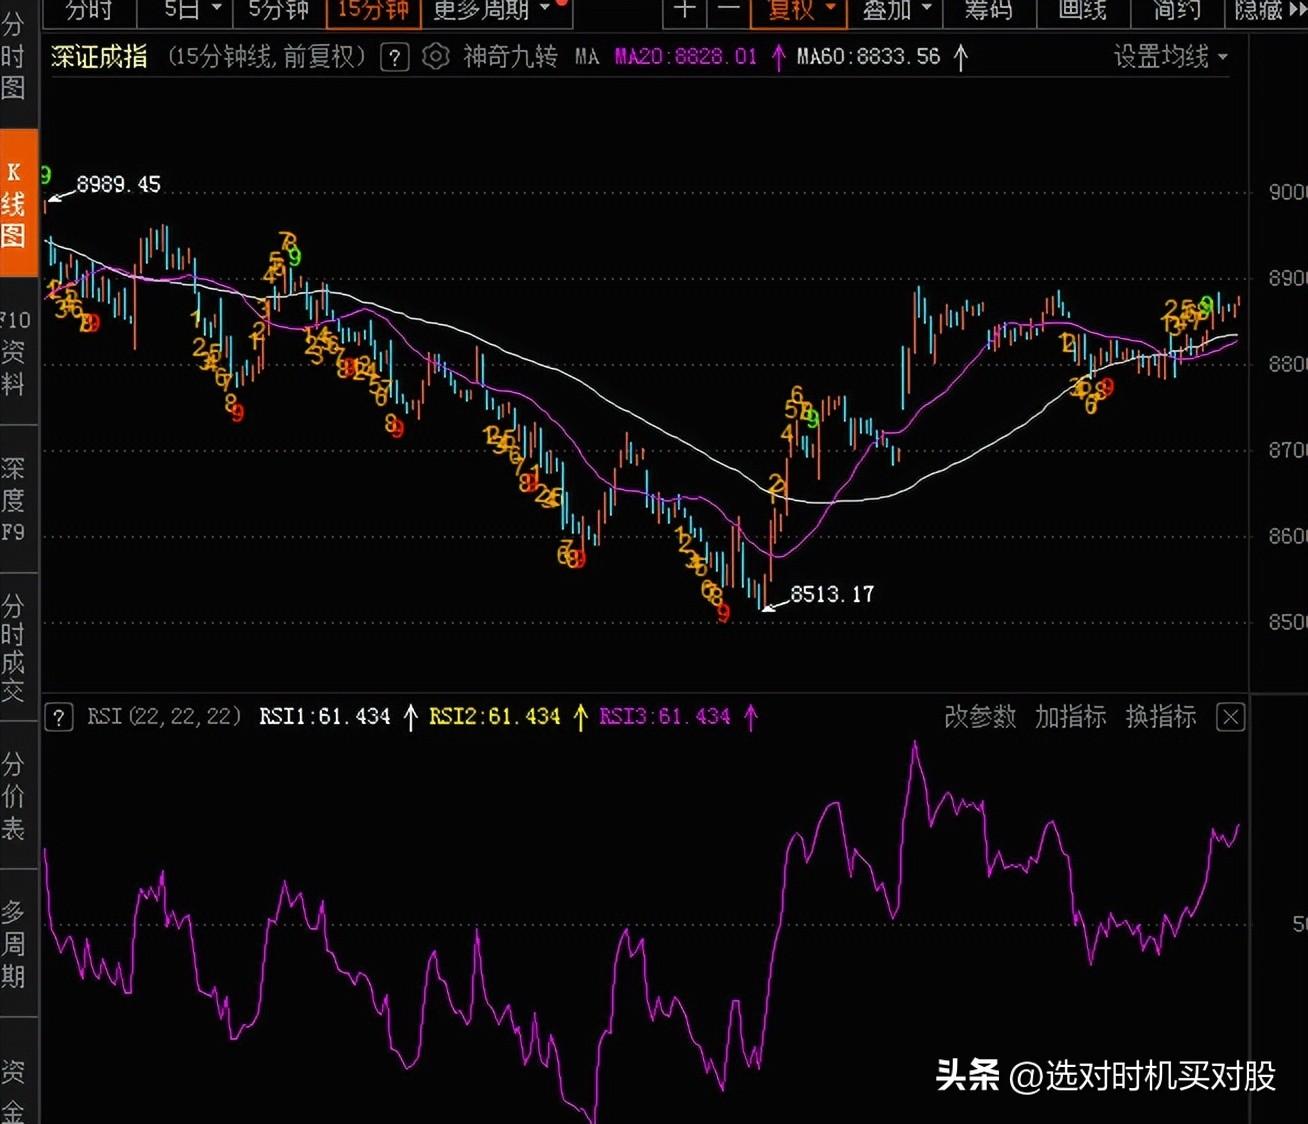1308x1124 pixels.
Task: Click the RSI1:61.434 value label
Action: (x=324, y=717)
